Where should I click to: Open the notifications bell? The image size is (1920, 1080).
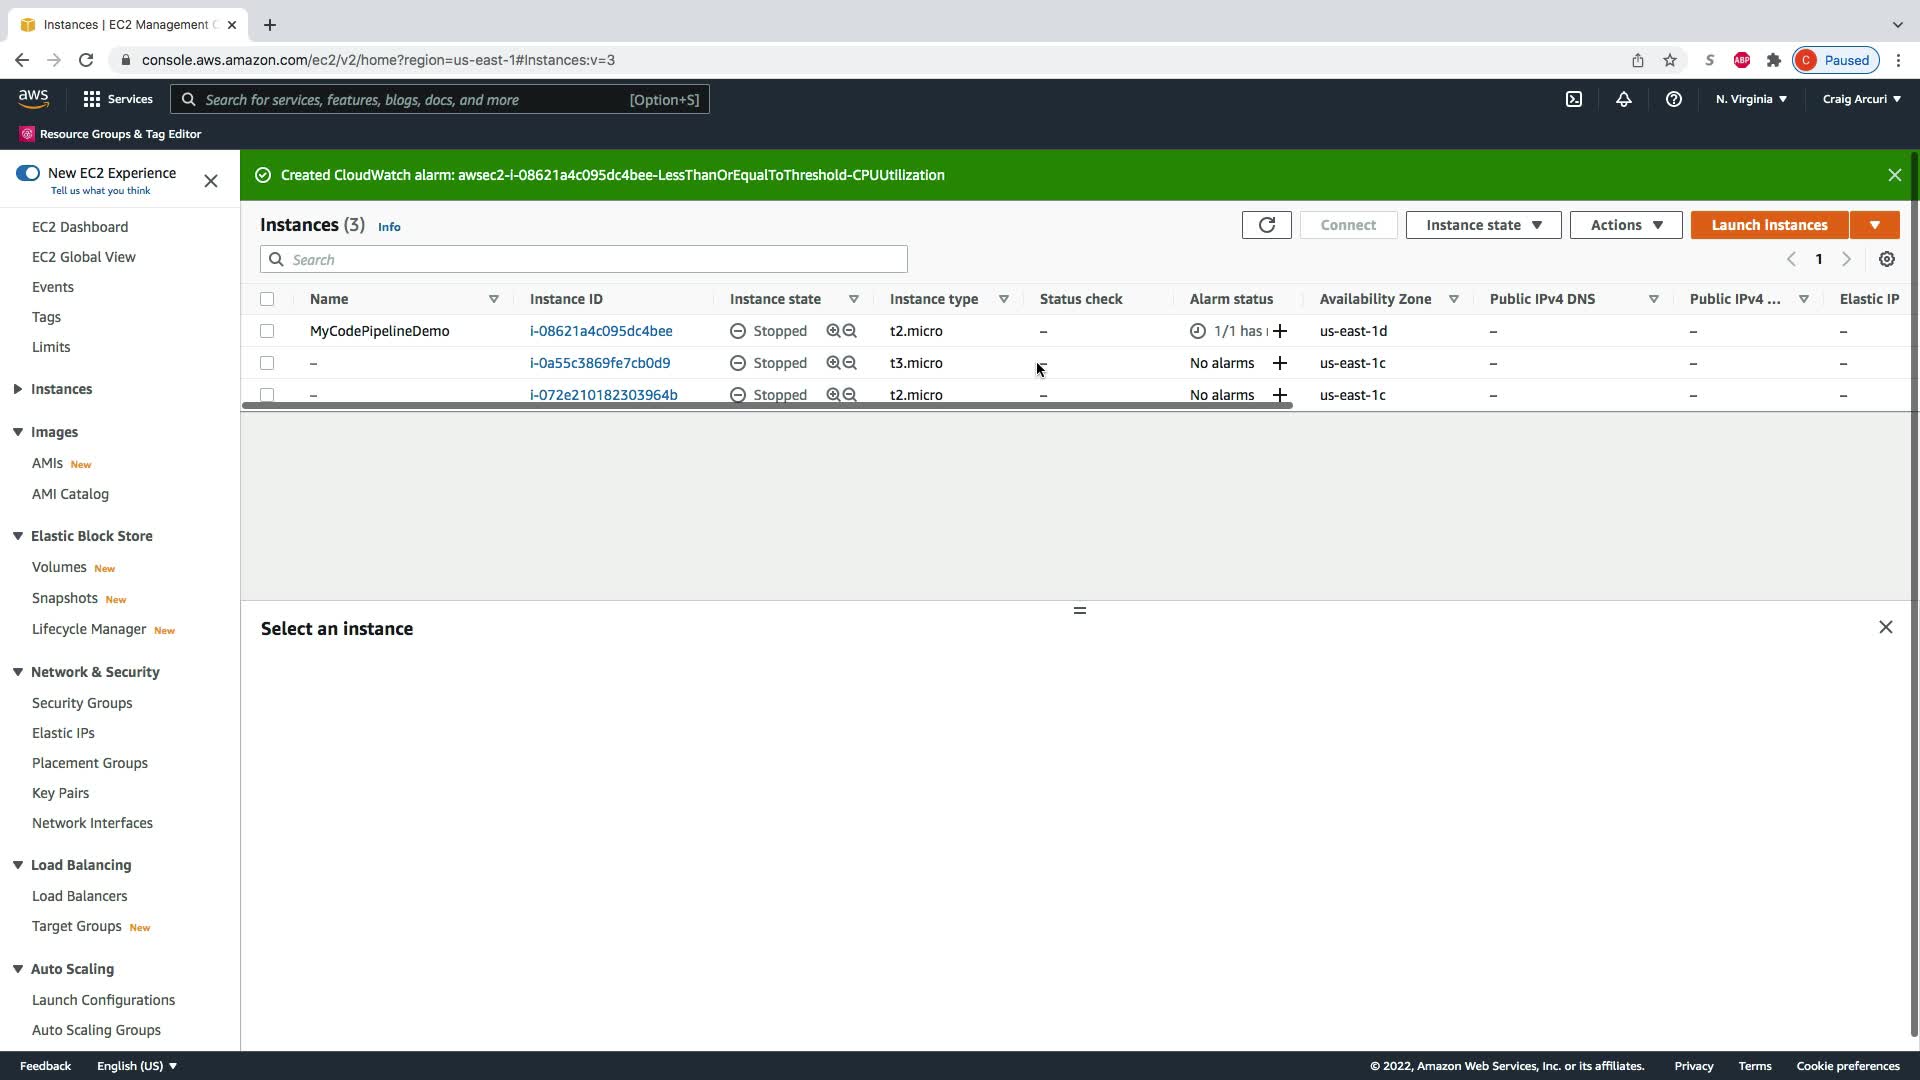pos(1623,99)
